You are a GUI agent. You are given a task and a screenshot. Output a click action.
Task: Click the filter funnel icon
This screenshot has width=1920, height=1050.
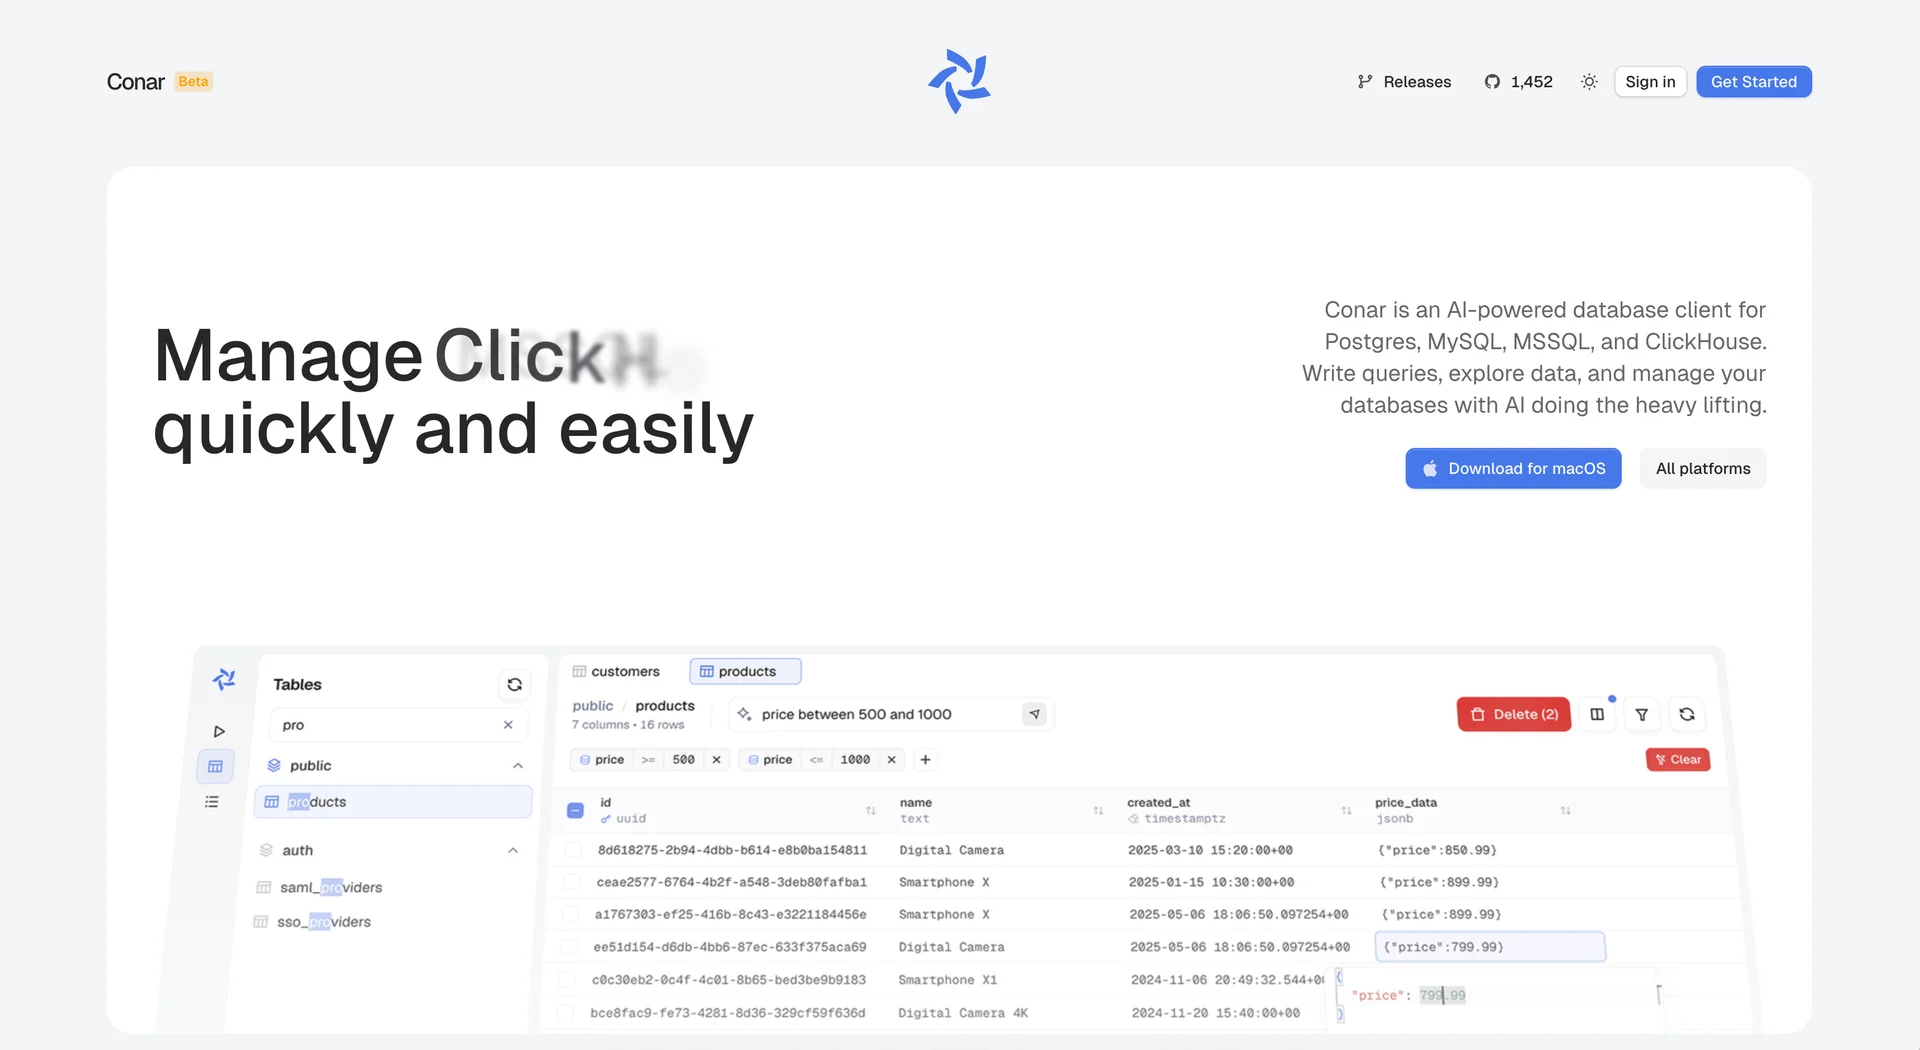tap(1642, 714)
